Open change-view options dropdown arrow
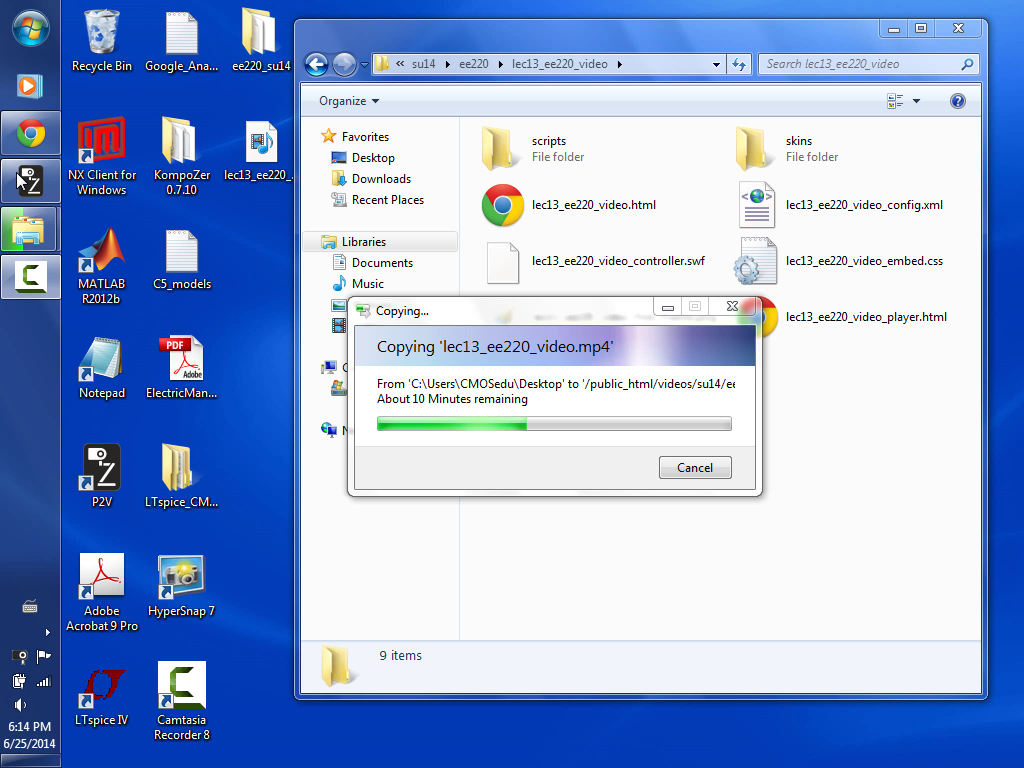 point(916,101)
